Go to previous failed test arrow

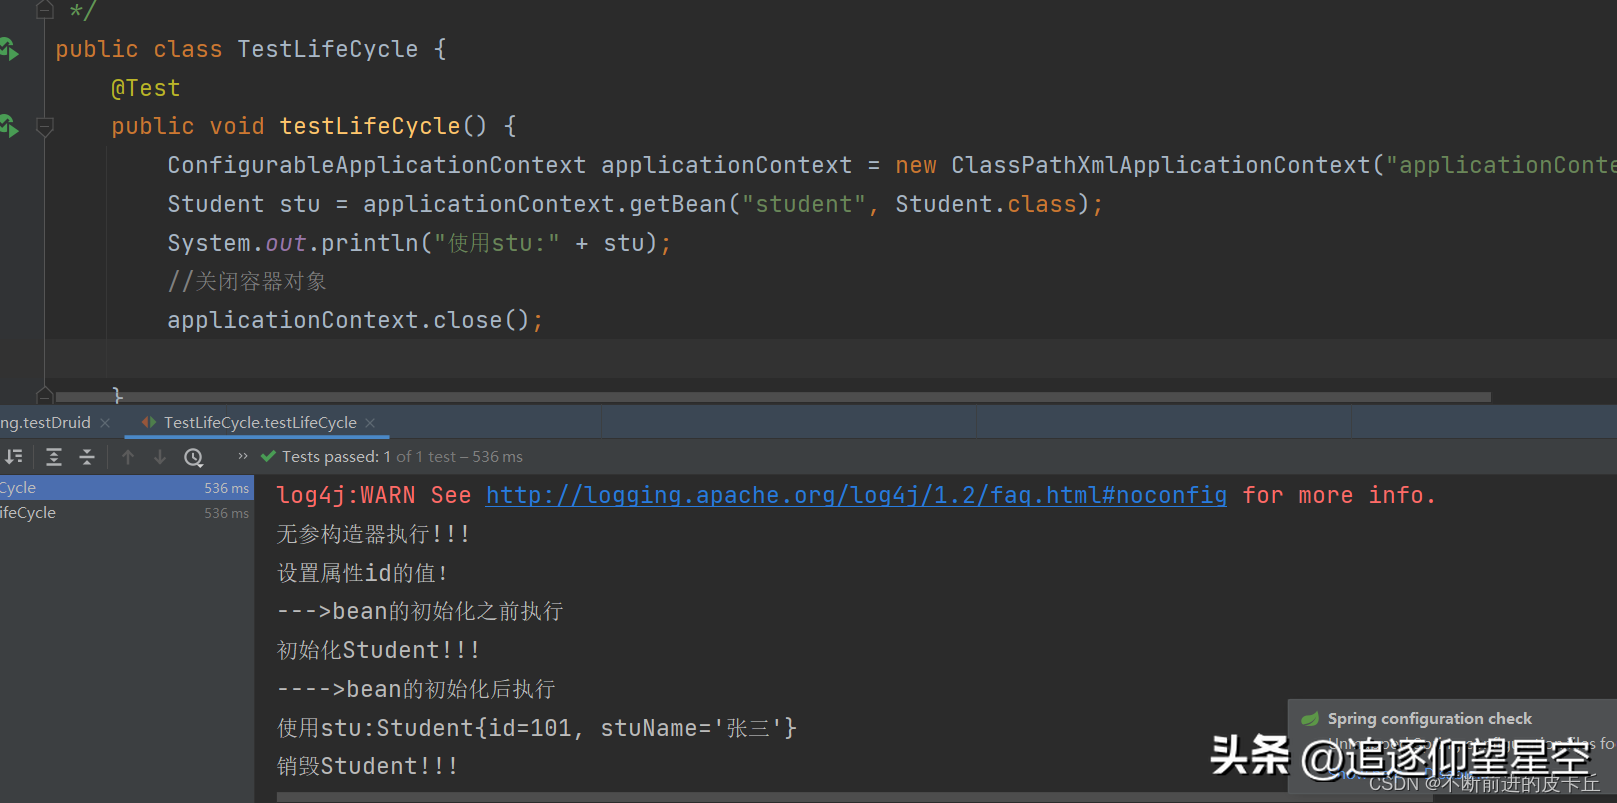[x=128, y=457]
